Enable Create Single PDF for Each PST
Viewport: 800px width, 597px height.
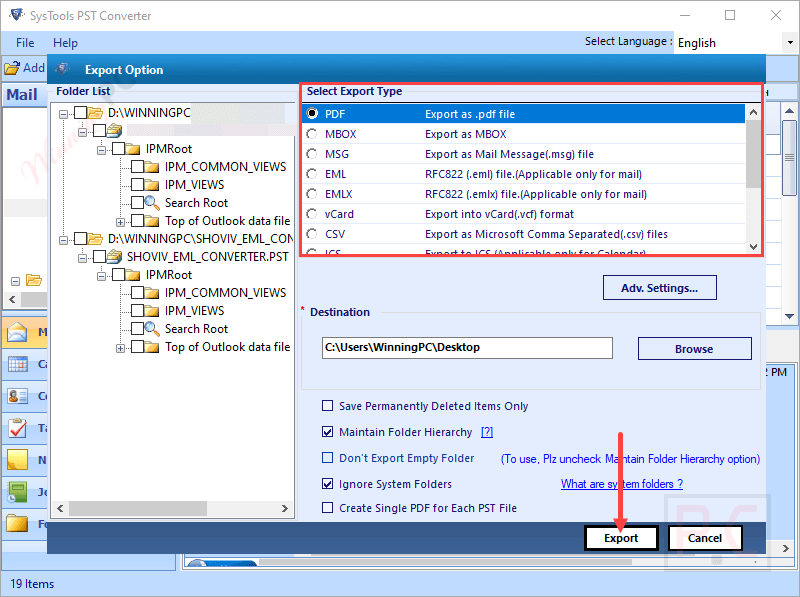pyautogui.click(x=328, y=508)
